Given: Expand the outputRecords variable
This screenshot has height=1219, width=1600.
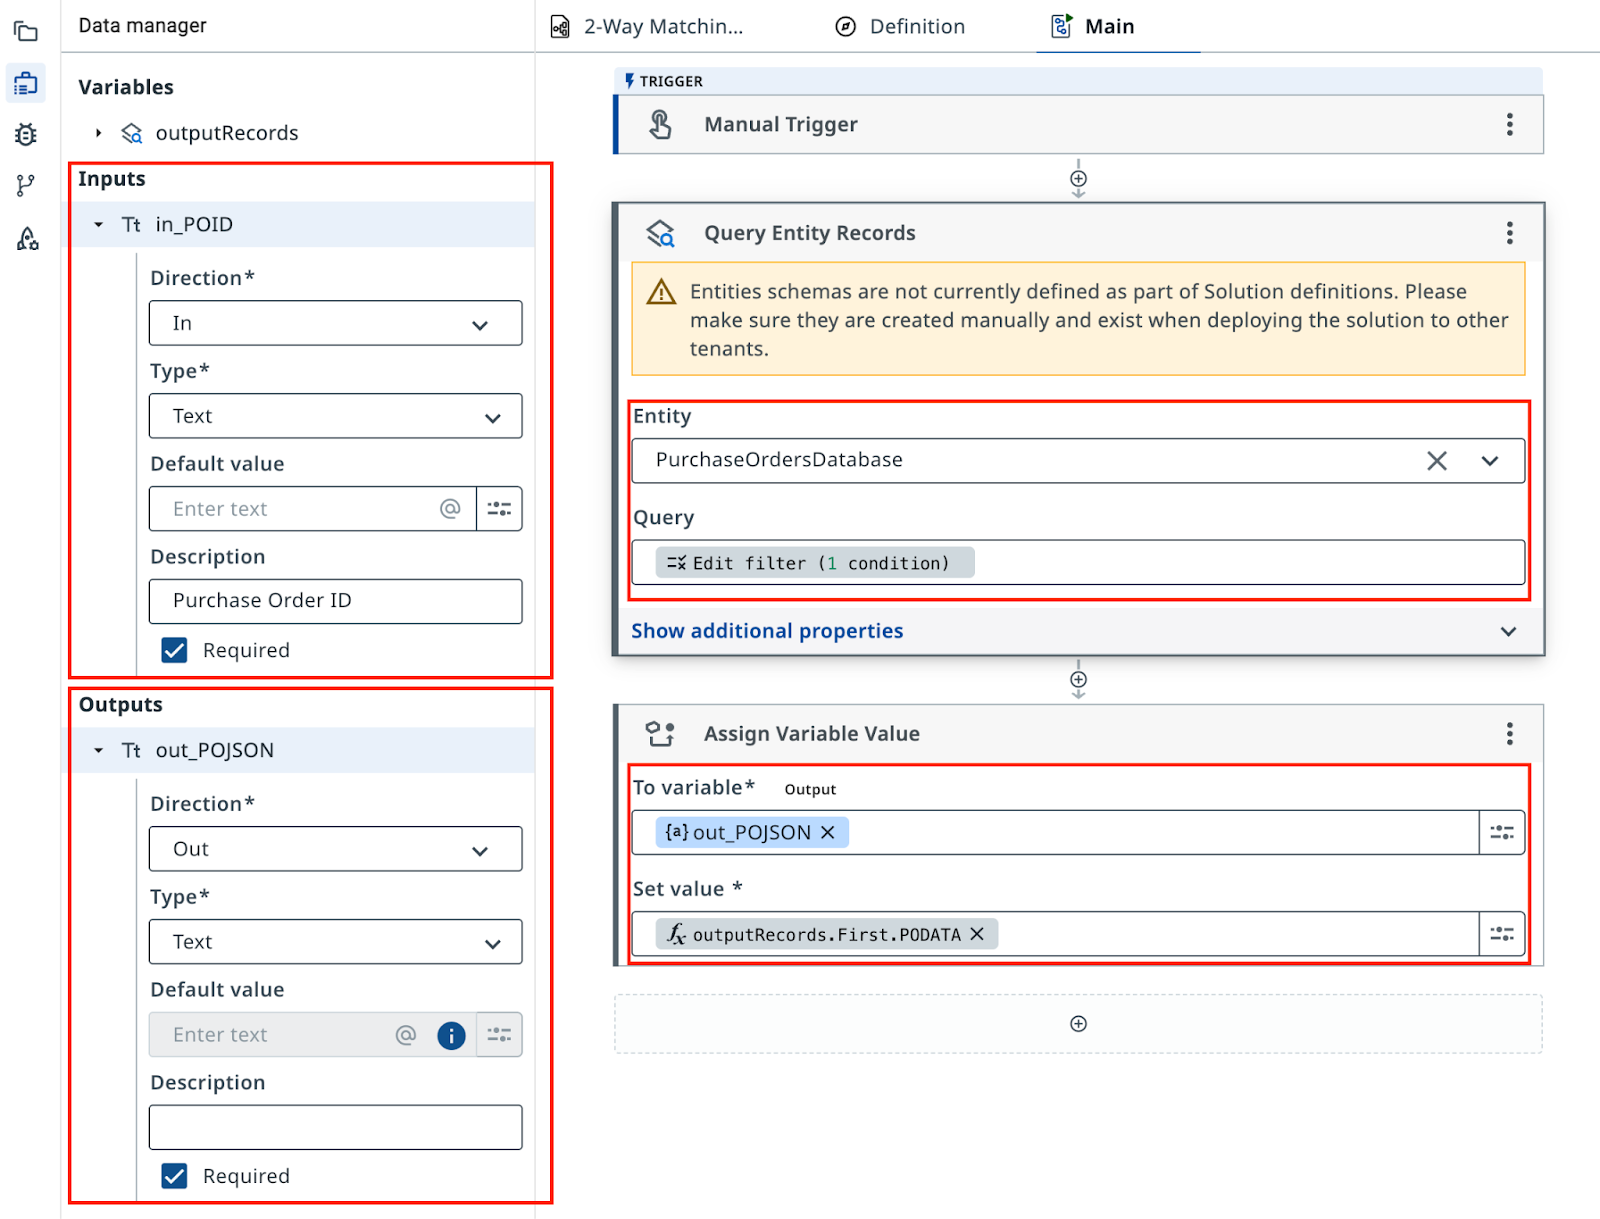Looking at the screenshot, I should tap(98, 133).
